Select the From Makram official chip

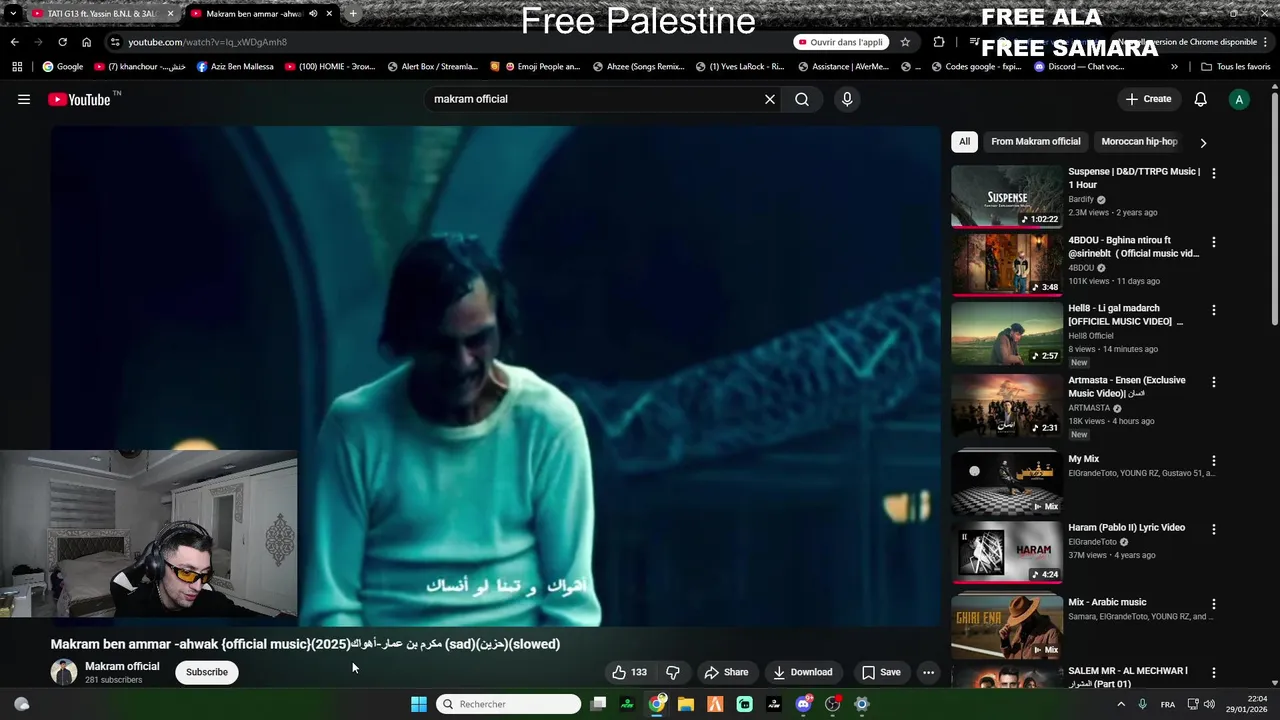(x=1036, y=141)
